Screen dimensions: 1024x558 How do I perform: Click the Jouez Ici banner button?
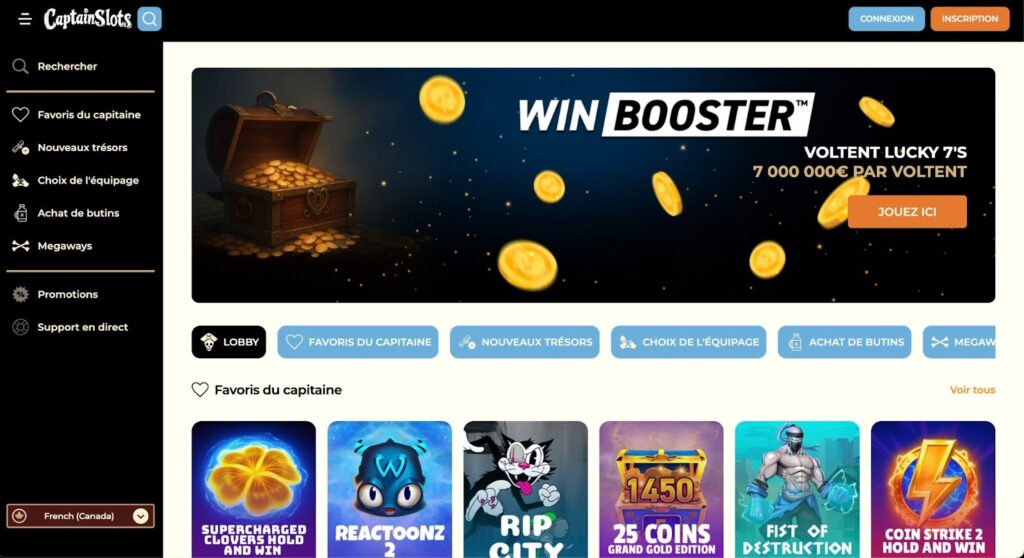coord(907,212)
